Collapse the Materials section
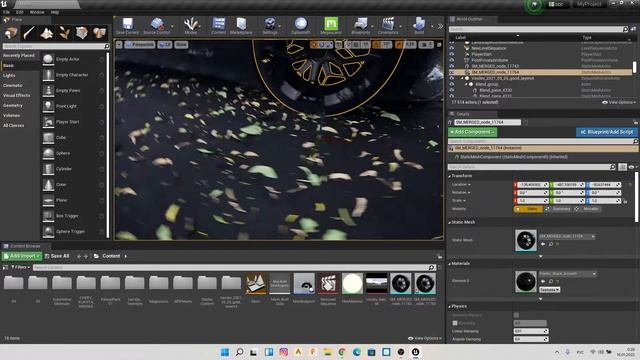The height and width of the screenshot is (360, 640). [x=450, y=264]
